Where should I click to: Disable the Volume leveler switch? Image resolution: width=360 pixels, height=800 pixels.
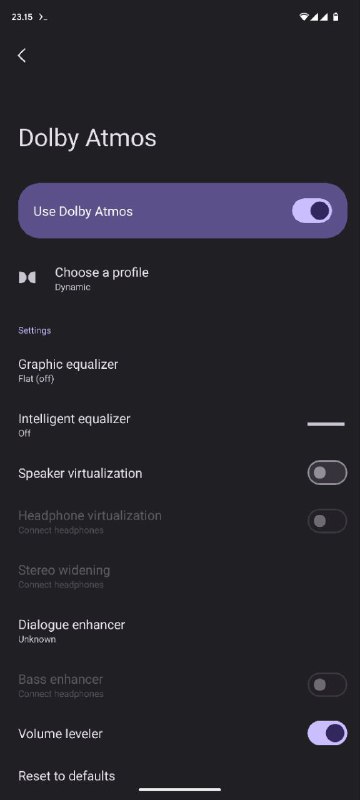[327, 733]
